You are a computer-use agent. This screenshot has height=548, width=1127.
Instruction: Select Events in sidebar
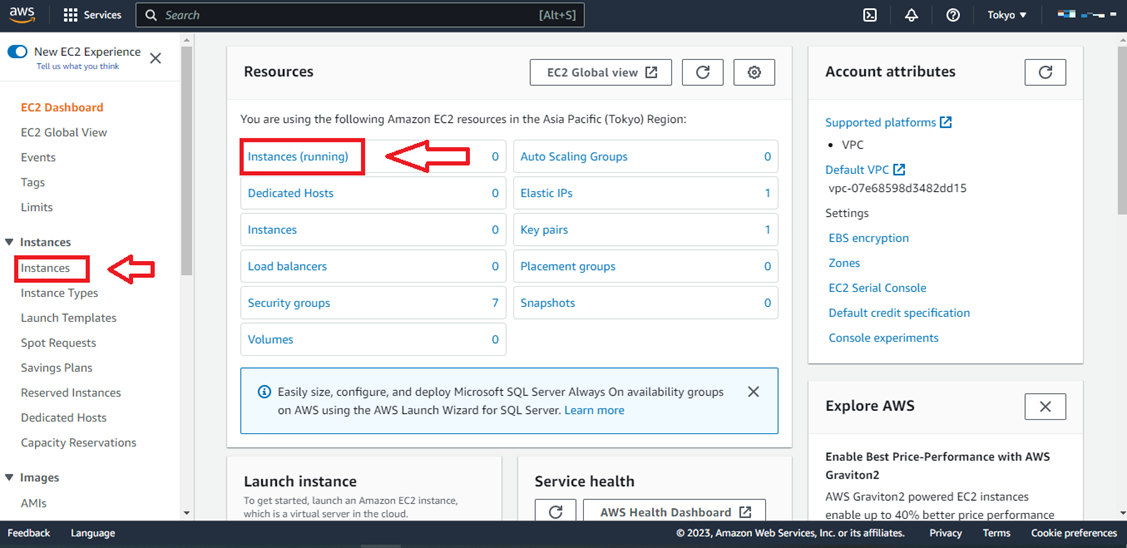[38, 157]
